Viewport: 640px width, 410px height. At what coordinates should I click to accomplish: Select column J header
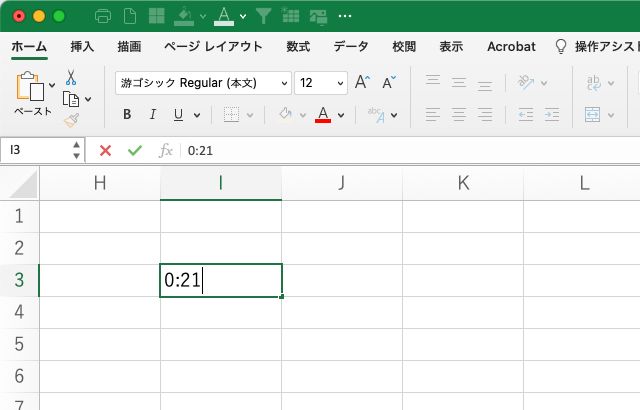342,182
